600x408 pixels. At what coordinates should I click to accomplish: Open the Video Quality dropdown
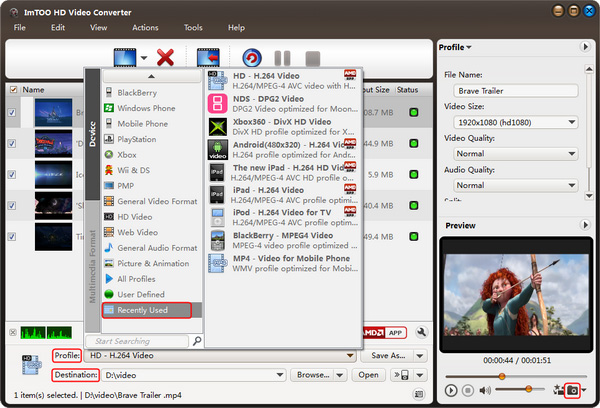[x=516, y=154]
